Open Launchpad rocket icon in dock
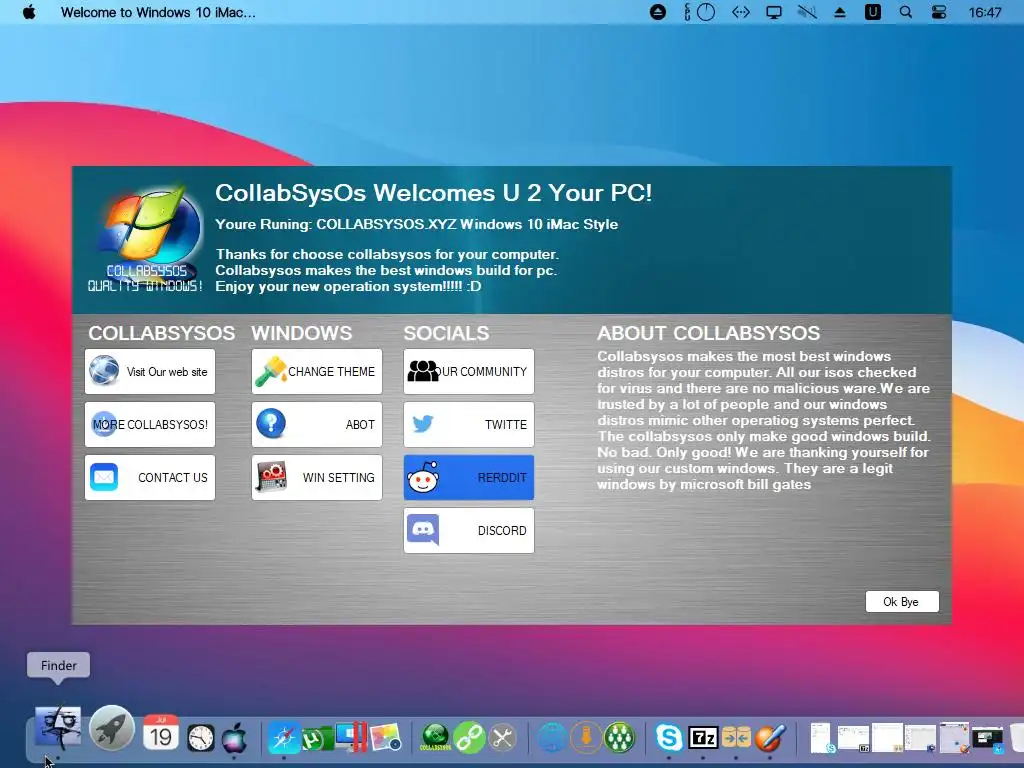This screenshot has height=768, width=1024. (112, 728)
